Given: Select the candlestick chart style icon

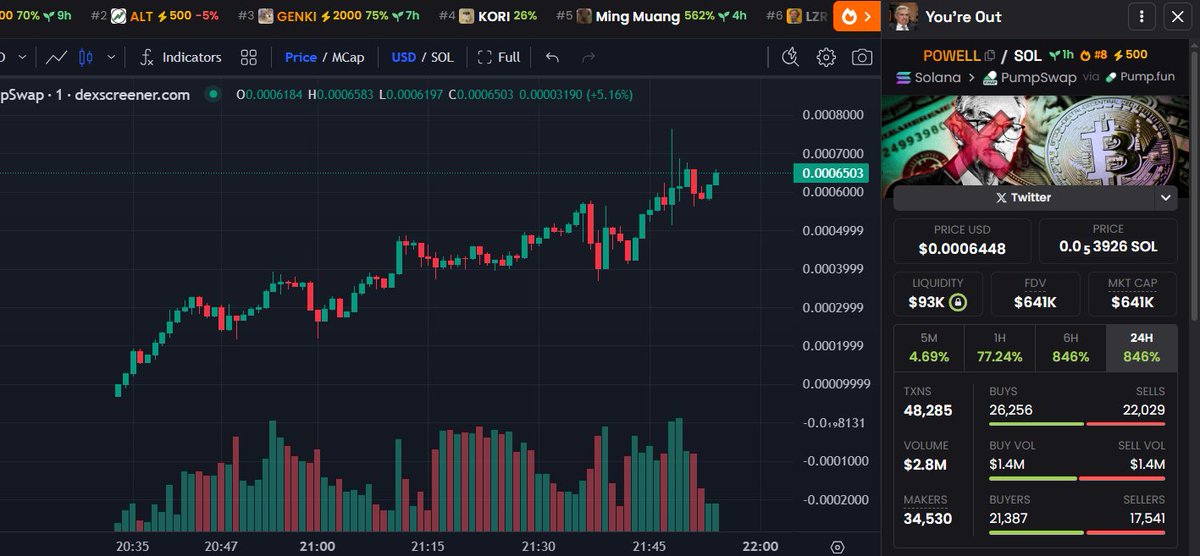Looking at the screenshot, I should pyautogui.click(x=85, y=57).
